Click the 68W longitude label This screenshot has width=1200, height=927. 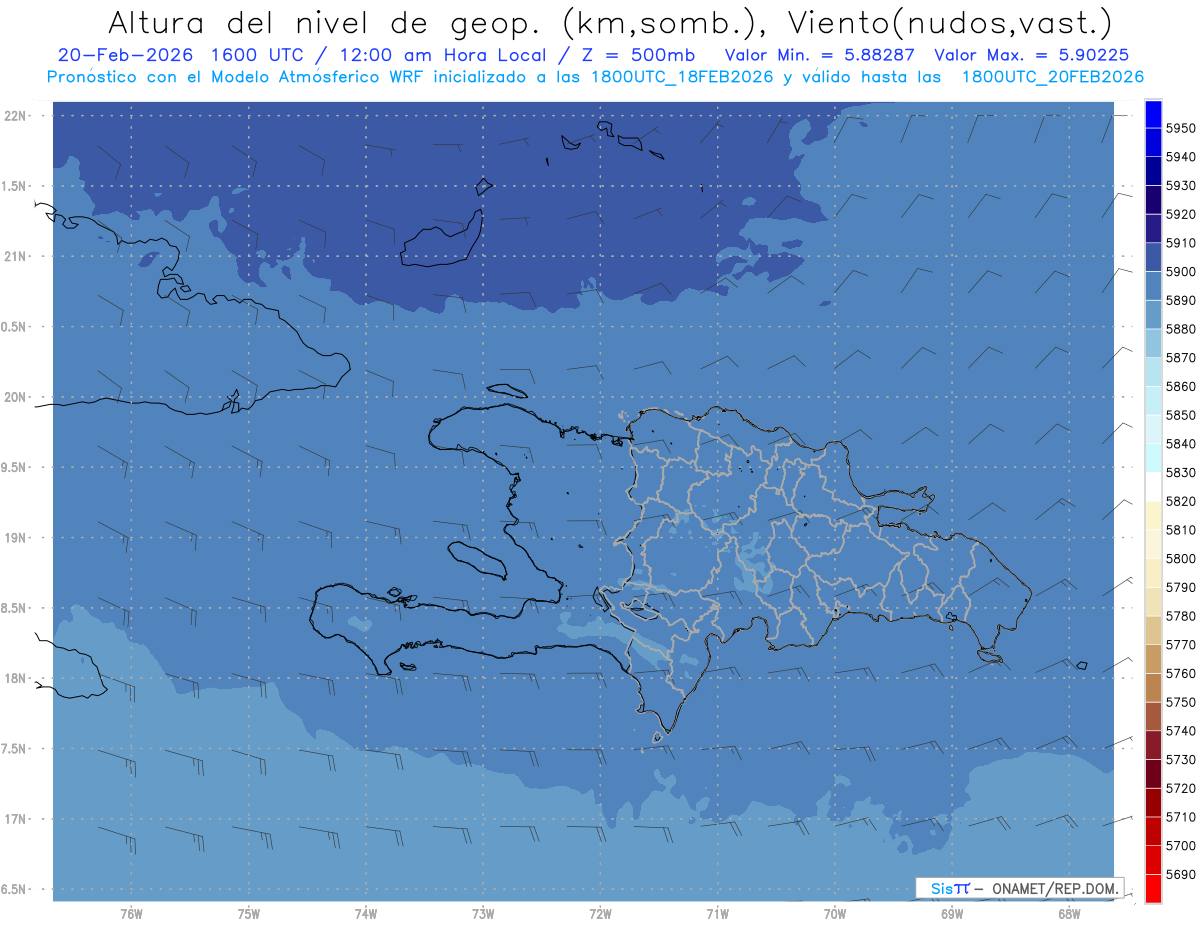pyautogui.click(x=1069, y=913)
